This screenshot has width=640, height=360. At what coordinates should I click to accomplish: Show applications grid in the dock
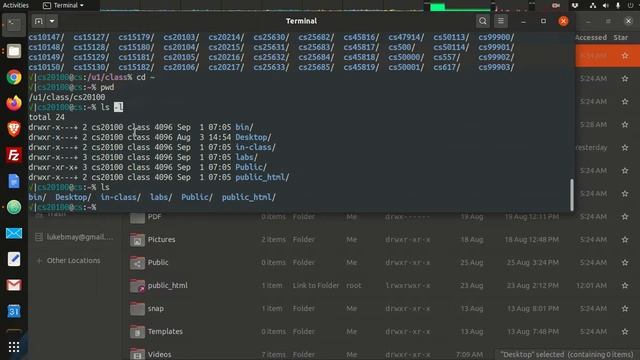pyautogui.click(x=14, y=347)
